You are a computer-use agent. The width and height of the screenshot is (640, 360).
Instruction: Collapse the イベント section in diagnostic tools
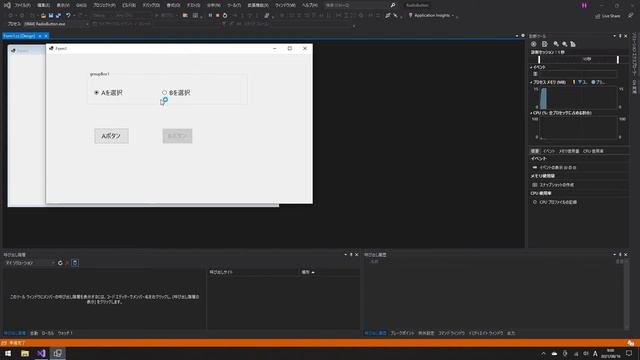tap(531, 67)
